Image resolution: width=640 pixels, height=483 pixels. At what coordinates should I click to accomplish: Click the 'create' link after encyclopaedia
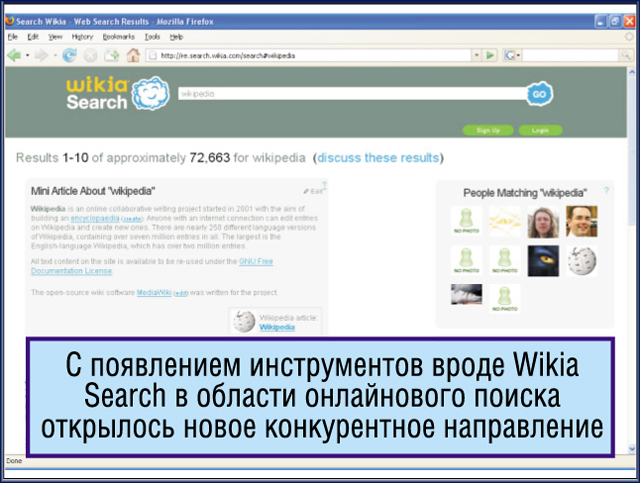pyautogui.click(x=132, y=219)
